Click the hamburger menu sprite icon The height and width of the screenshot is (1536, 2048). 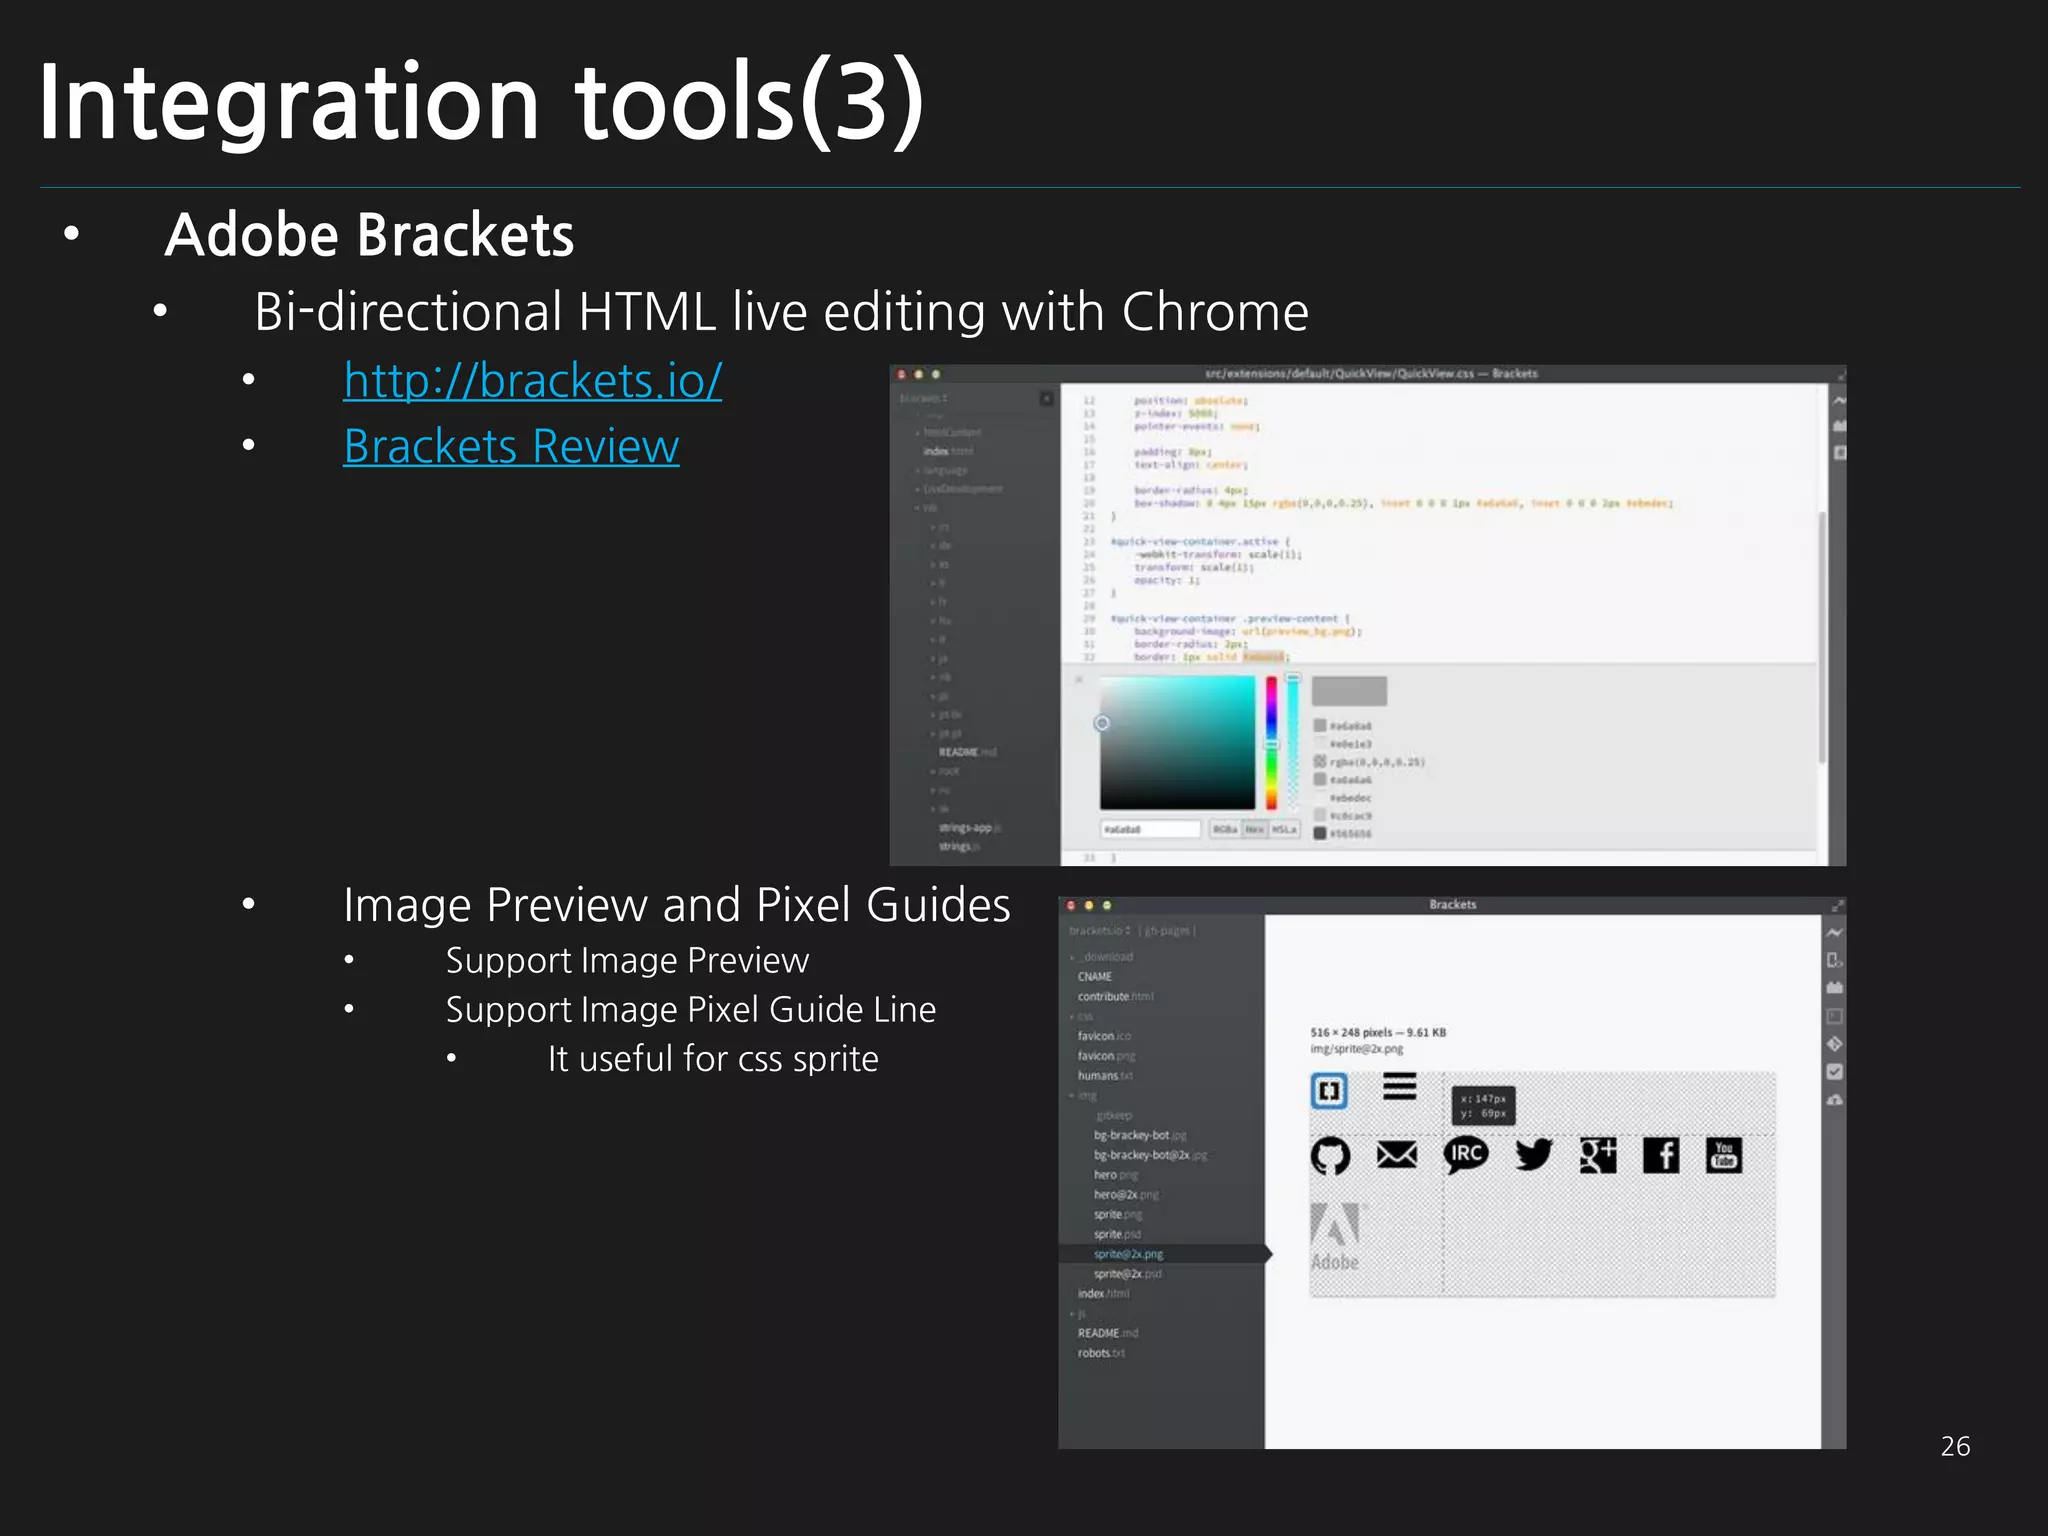pos(1399,1086)
